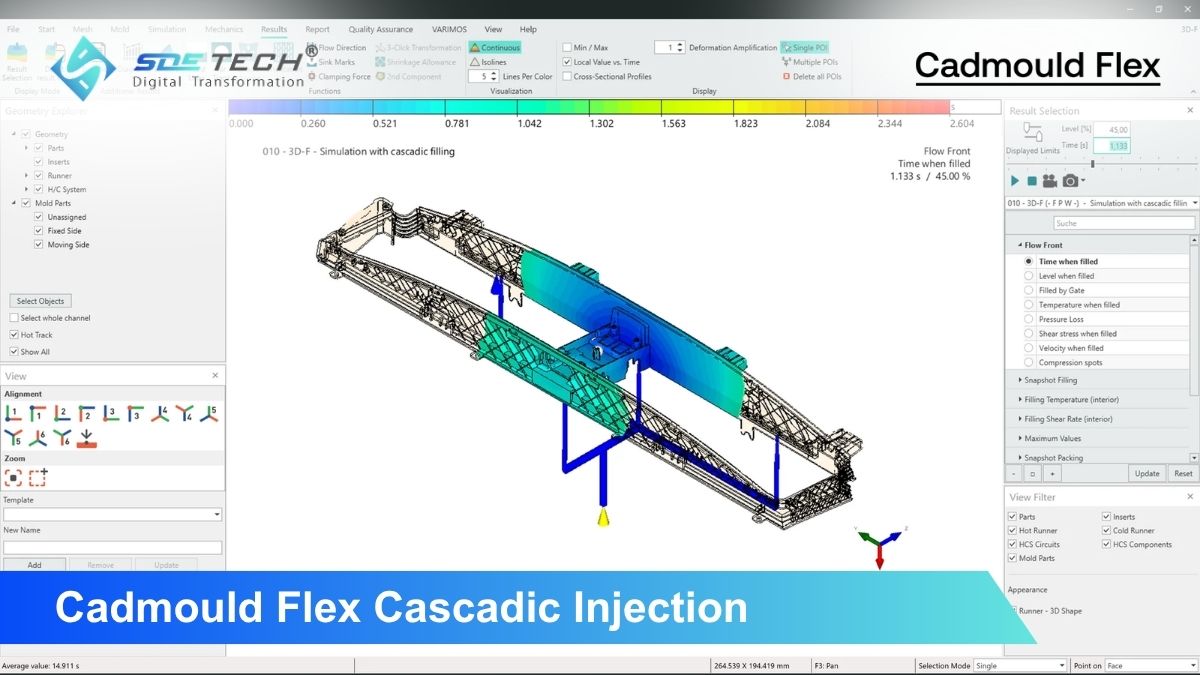This screenshot has height=675, width=1200.
Task: Close the View Filter panel
Action: pyautogui.click(x=1190, y=497)
